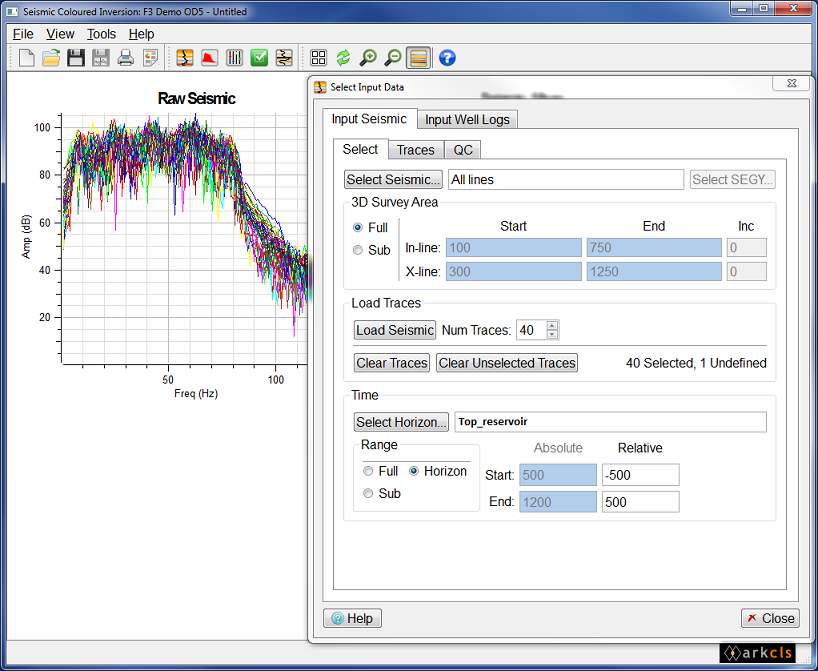Toggle the orange stacked-lines toolbar icon
Viewport: 818px width, 671px height.
[418, 57]
